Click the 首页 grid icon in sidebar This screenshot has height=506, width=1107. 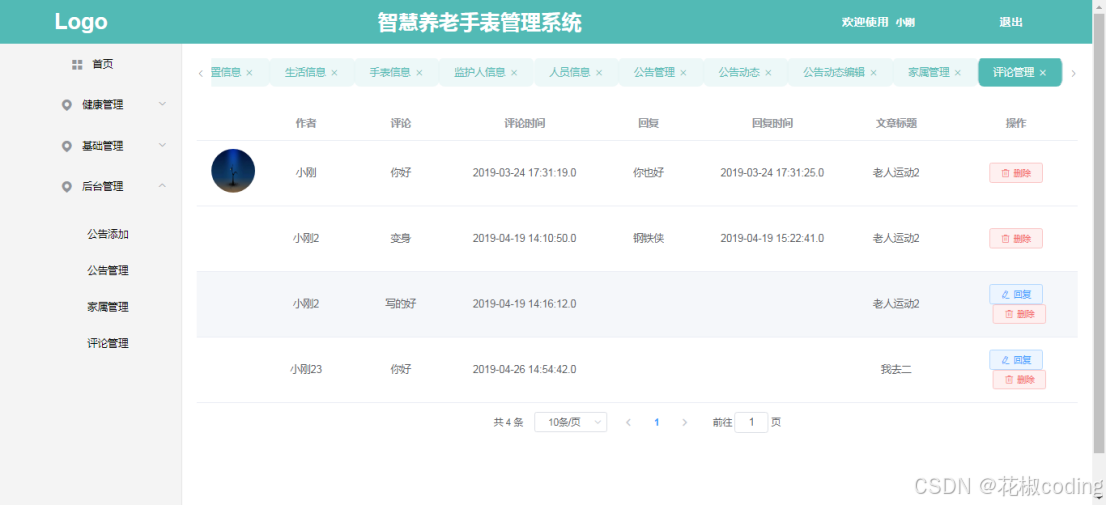coord(78,64)
